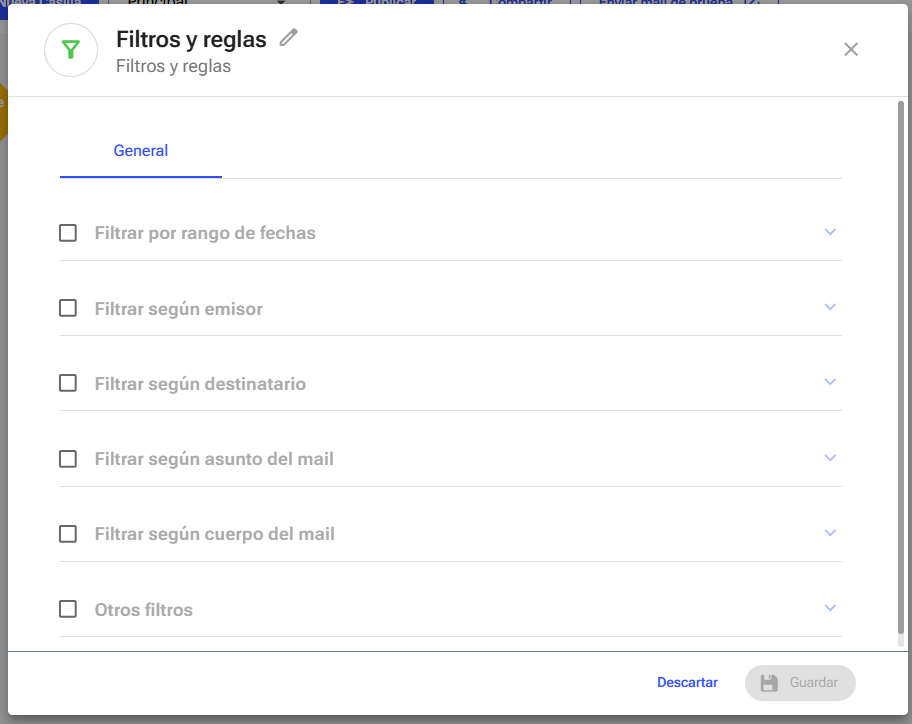Click the green funnel filter icon
This screenshot has height=724, width=912.
coord(70,50)
